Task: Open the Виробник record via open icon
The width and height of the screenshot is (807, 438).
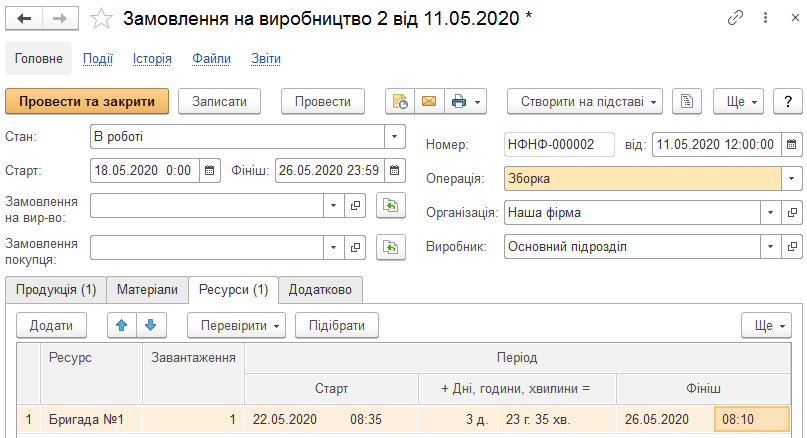Action: pos(792,247)
